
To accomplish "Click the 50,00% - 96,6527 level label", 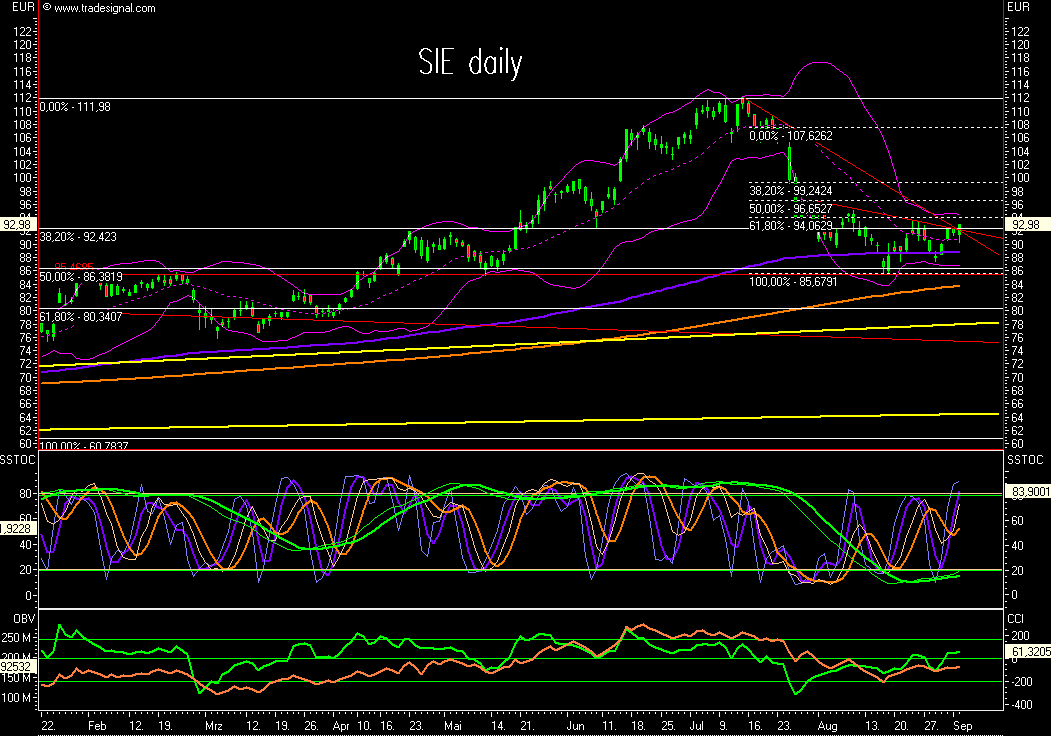I will pos(792,208).
